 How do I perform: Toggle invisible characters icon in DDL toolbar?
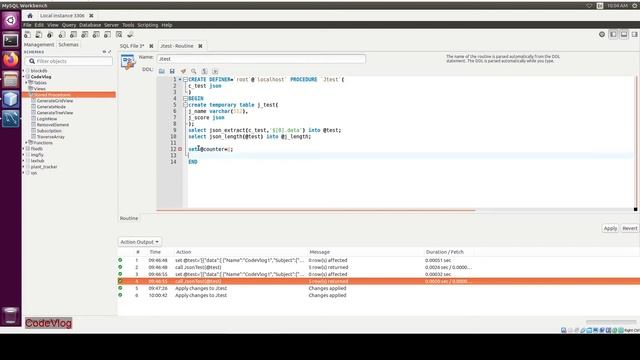point(204,71)
